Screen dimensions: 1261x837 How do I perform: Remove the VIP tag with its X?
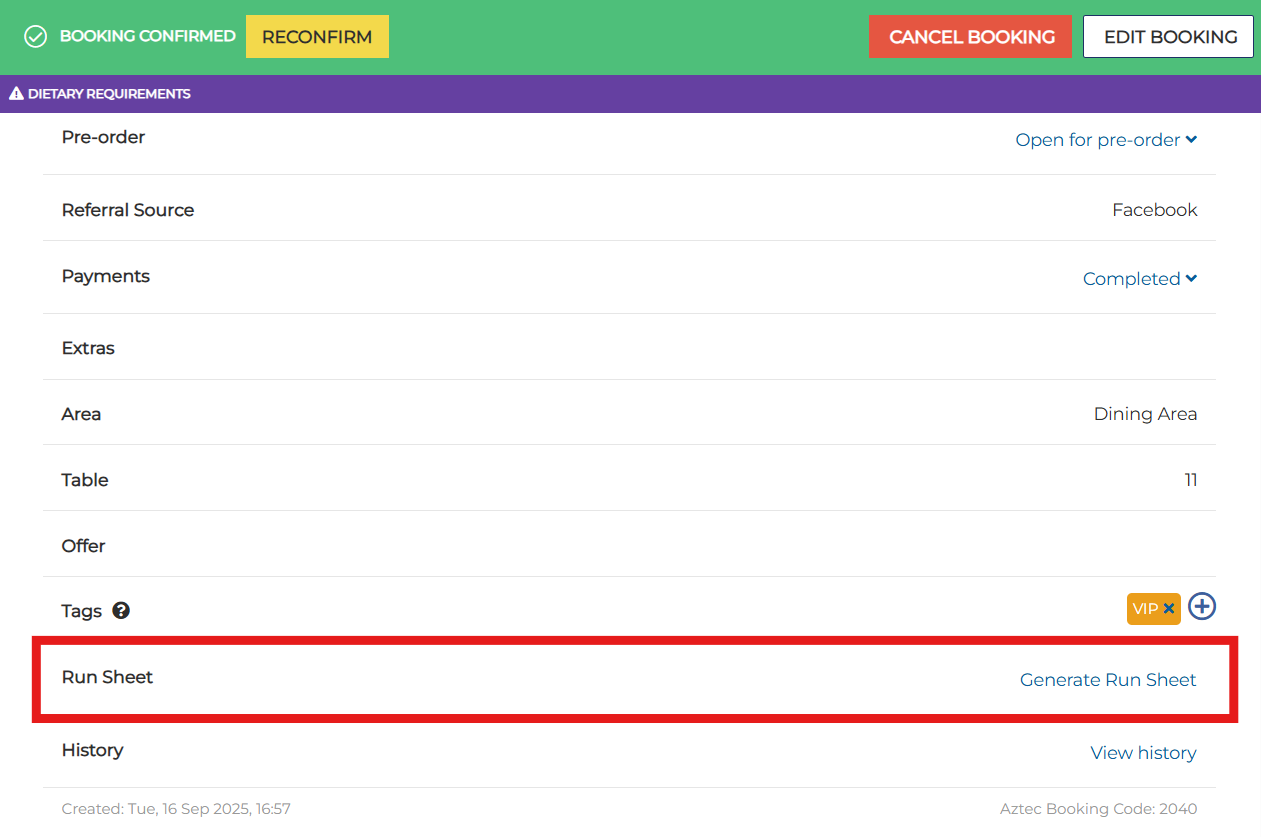click(x=1169, y=608)
